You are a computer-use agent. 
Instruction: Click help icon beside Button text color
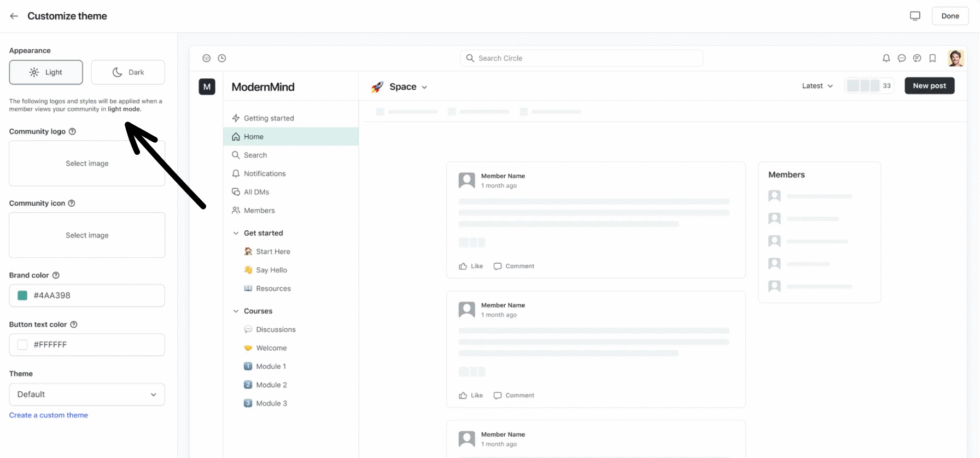pos(74,324)
